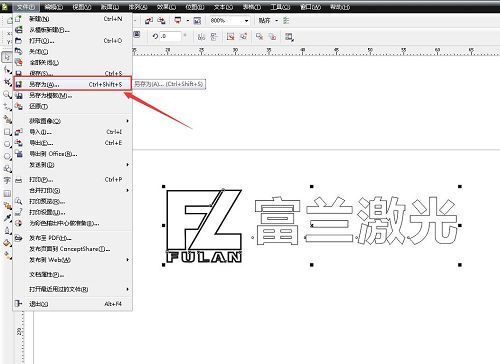Click Save As with the Ctrl+Shift+S shortcut
This screenshot has width=500, height=364.
tap(73, 84)
